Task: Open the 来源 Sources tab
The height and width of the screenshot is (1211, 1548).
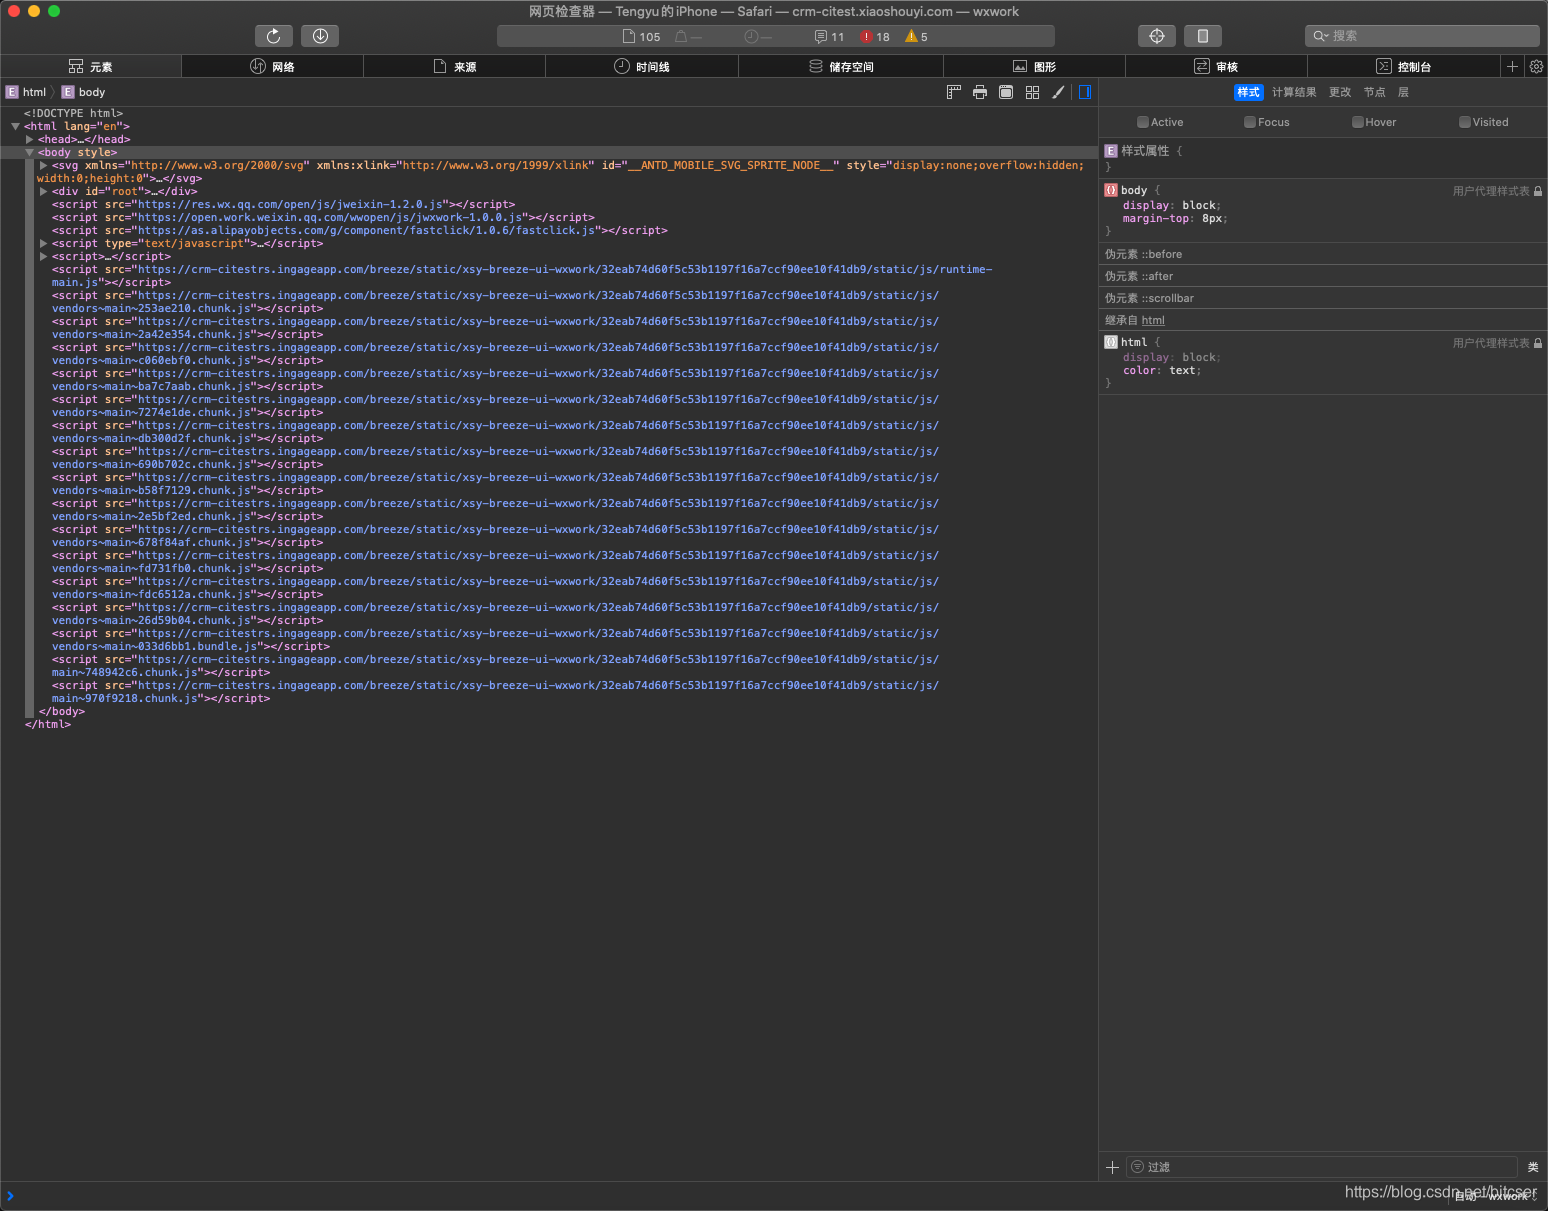Action: point(454,66)
